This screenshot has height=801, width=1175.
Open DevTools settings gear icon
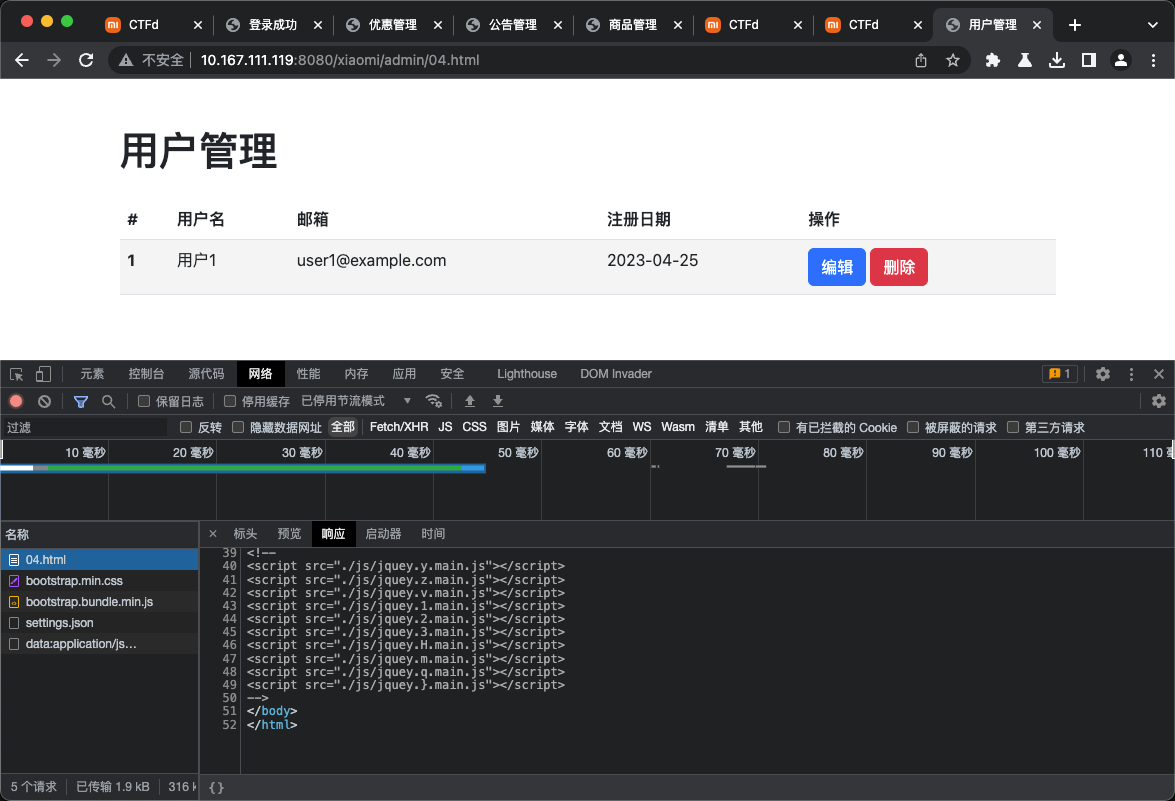click(x=1102, y=373)
